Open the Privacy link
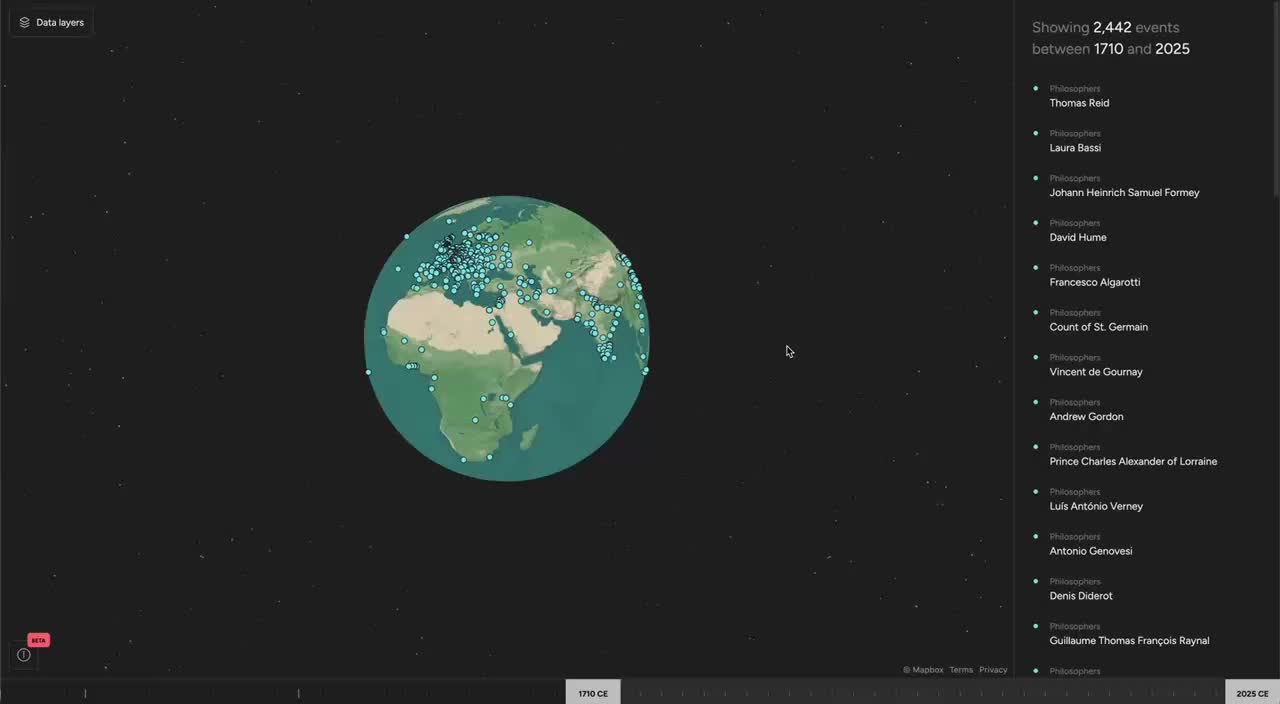Image resolution: width=1280 pixels, height=704 pixels. [x=993, y=670]
